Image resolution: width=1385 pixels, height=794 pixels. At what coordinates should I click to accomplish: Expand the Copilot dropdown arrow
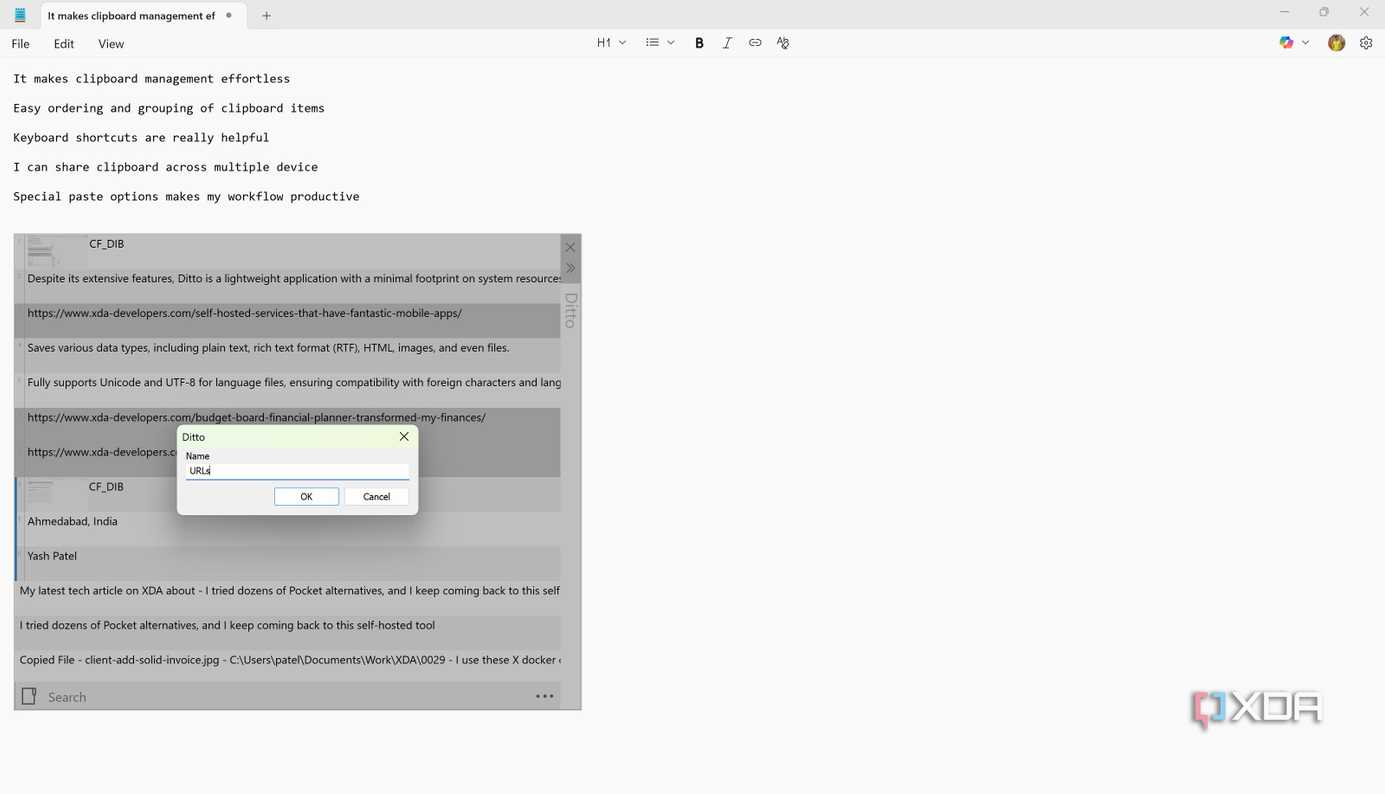pyautogui.click(x=1305, y=43)
